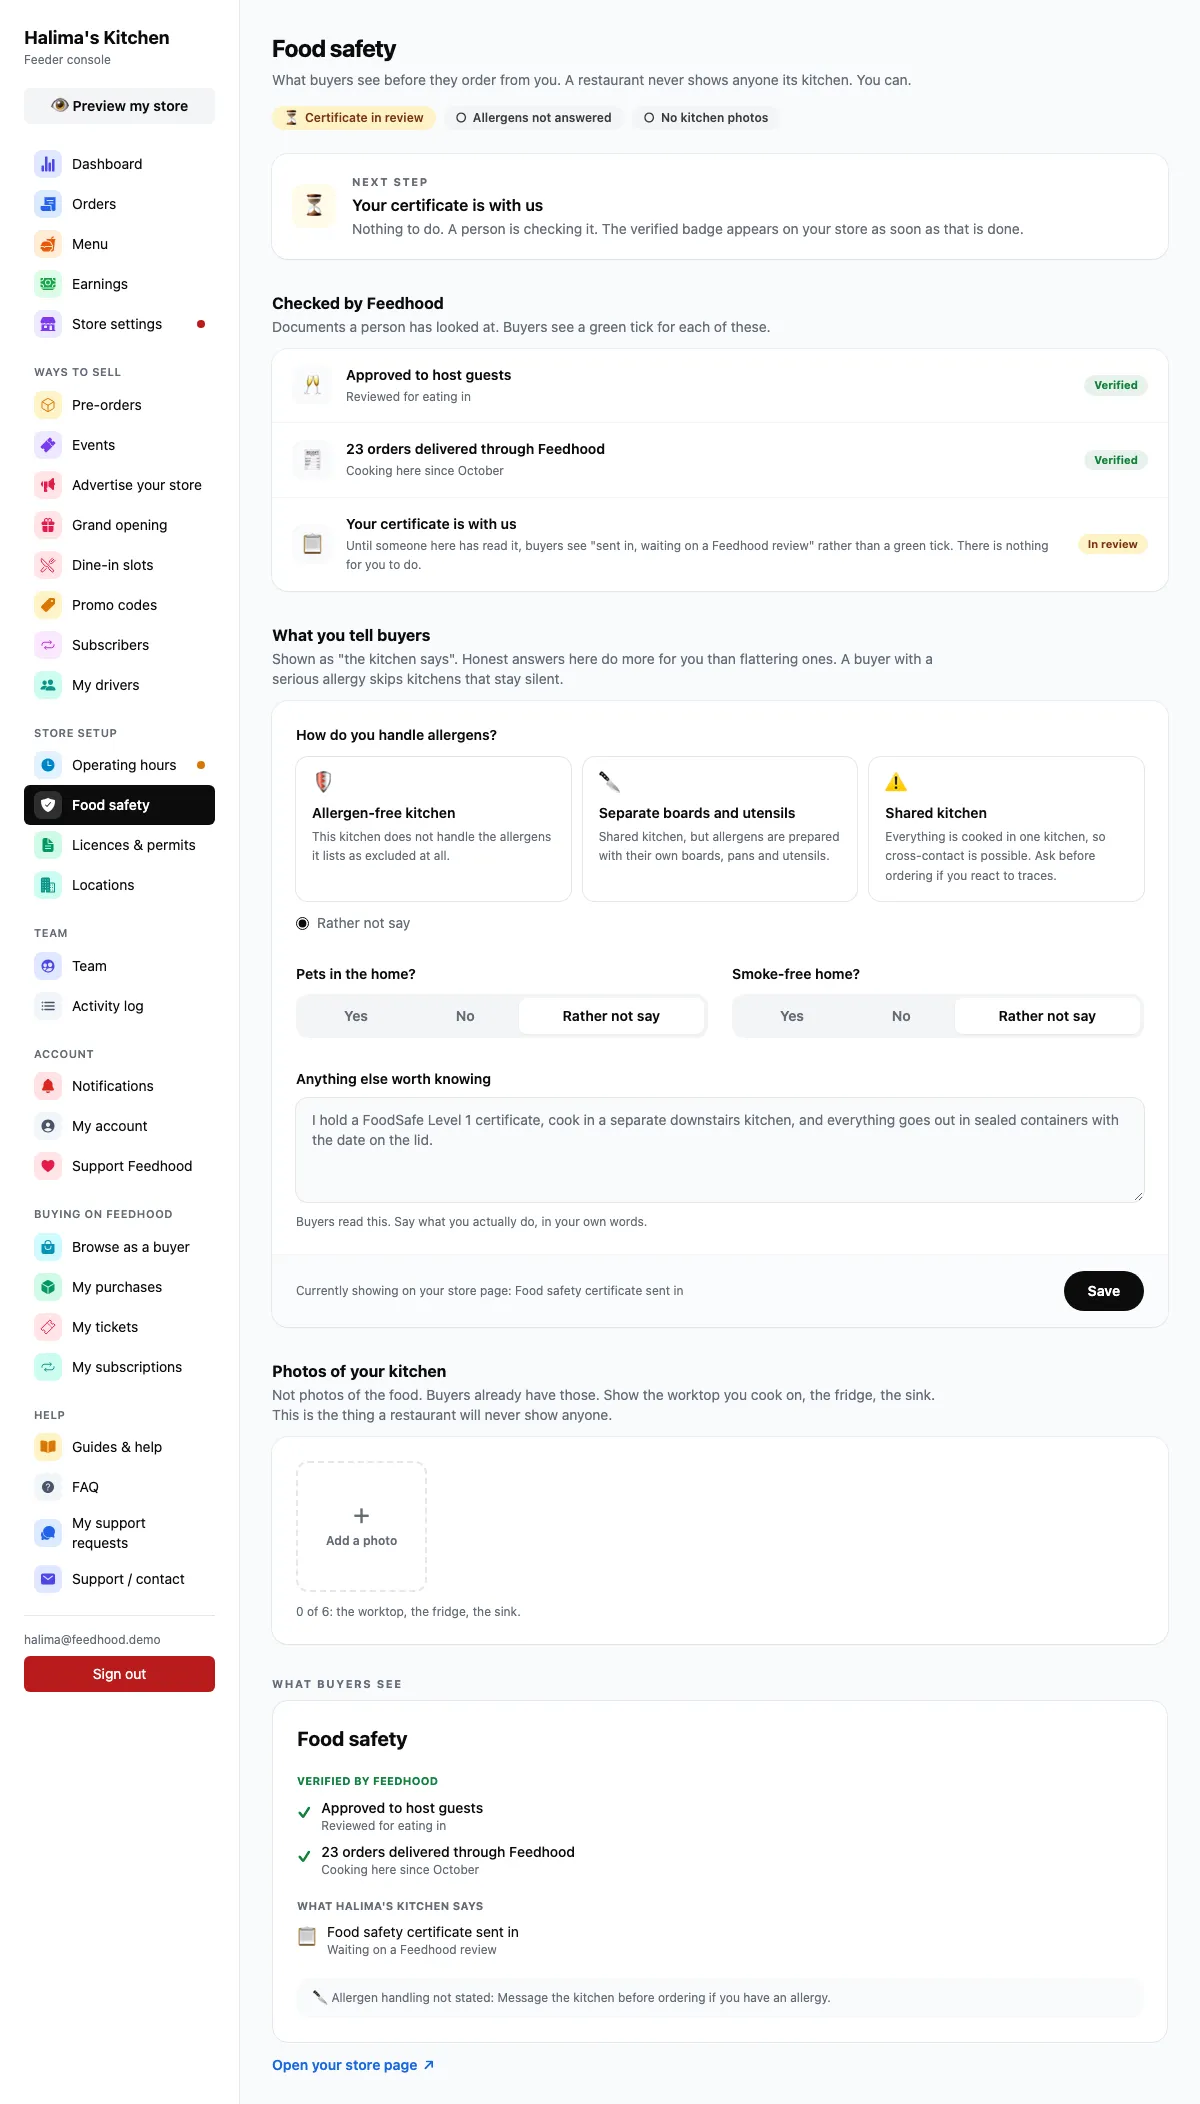Click the Team members icon

click(x=48, y=966)
